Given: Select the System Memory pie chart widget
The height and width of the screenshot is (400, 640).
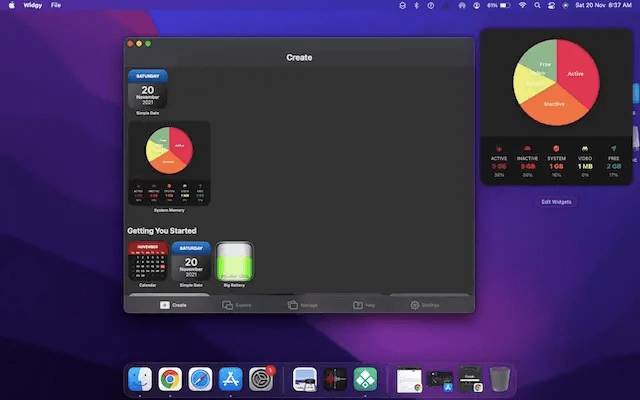Looking at the screenshot, I should coord(169,164).
